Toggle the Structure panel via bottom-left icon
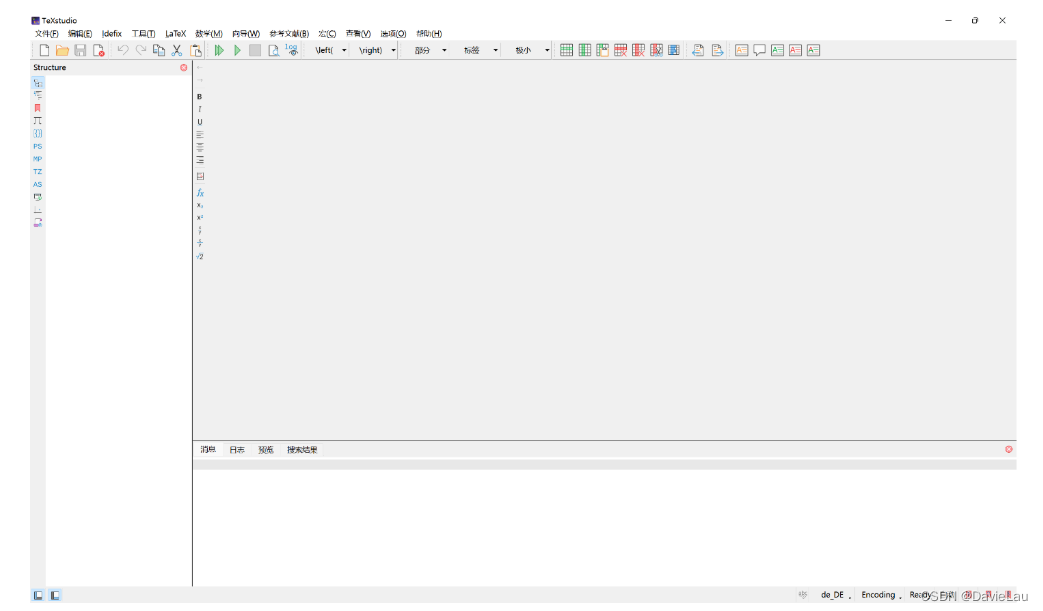Viewport: 1043px width, 611px height. 37,594
